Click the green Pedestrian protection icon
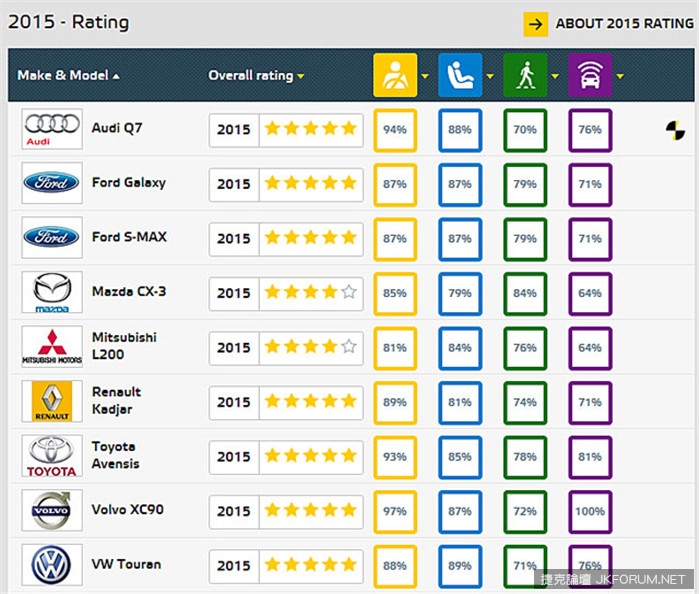The width and height of the screenshot is (699, 594). click(525, 75)
